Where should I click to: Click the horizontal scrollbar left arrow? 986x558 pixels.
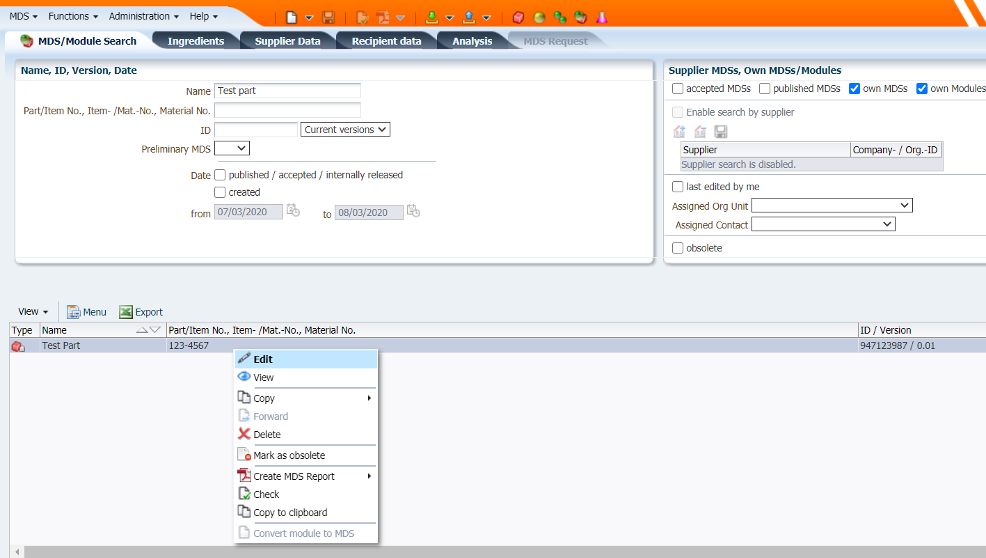click(17, 552)
